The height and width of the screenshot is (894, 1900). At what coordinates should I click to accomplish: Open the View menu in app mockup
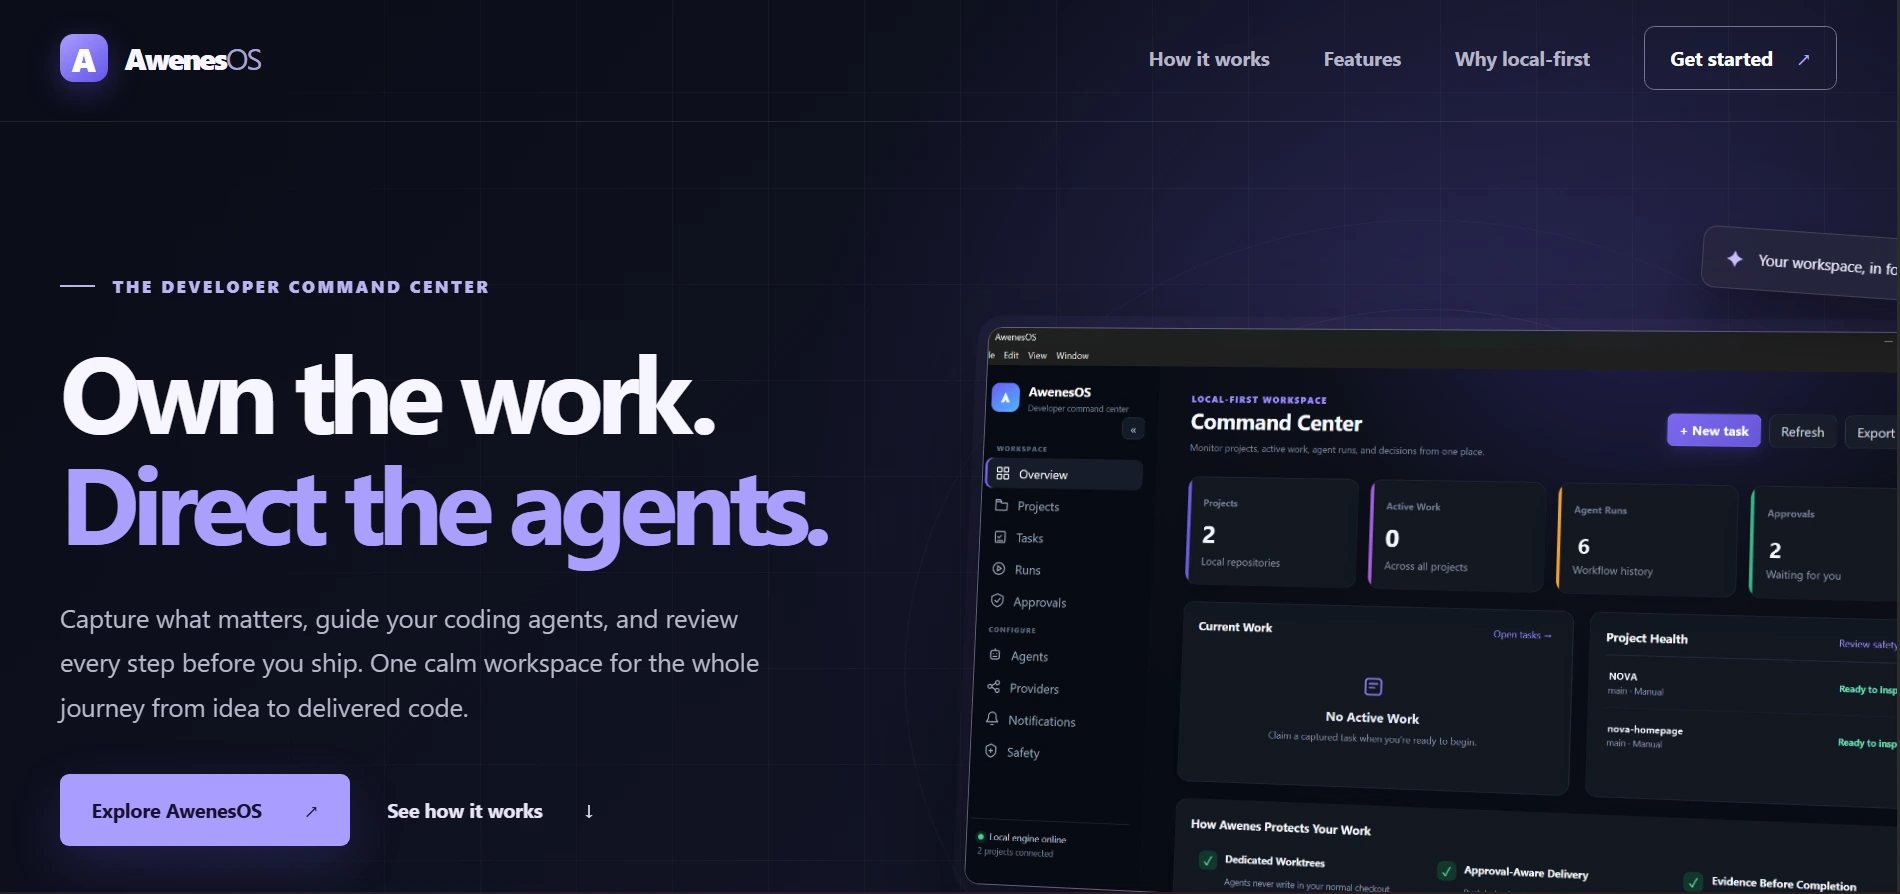[1037, 355]
